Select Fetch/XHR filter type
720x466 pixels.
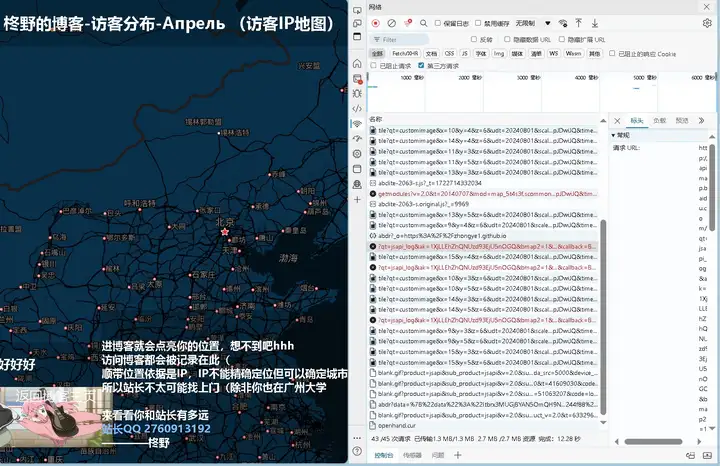coord(405,54)
